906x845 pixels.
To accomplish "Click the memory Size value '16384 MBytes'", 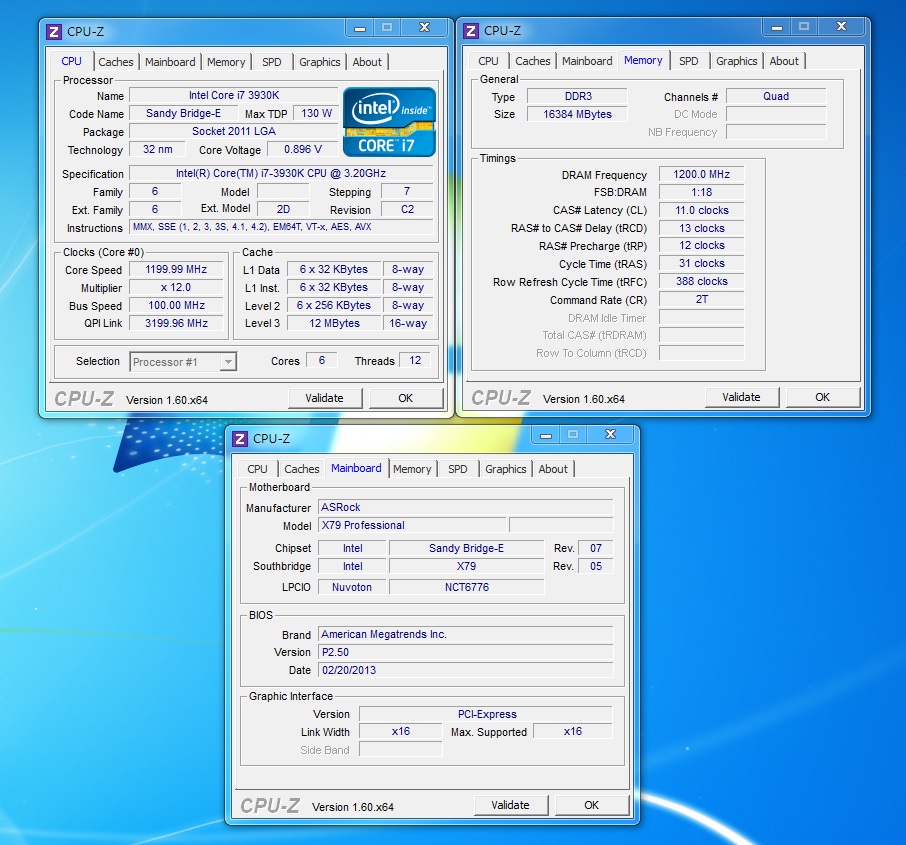I will pyautogui.click(x=578, y=114).
